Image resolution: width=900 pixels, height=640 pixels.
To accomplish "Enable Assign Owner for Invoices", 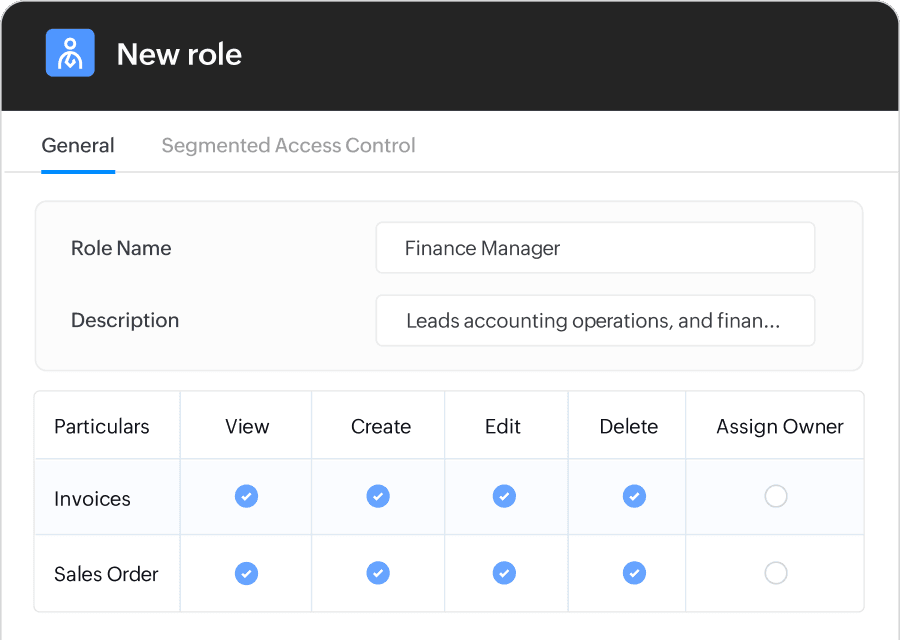I will (x=776, y=496).
